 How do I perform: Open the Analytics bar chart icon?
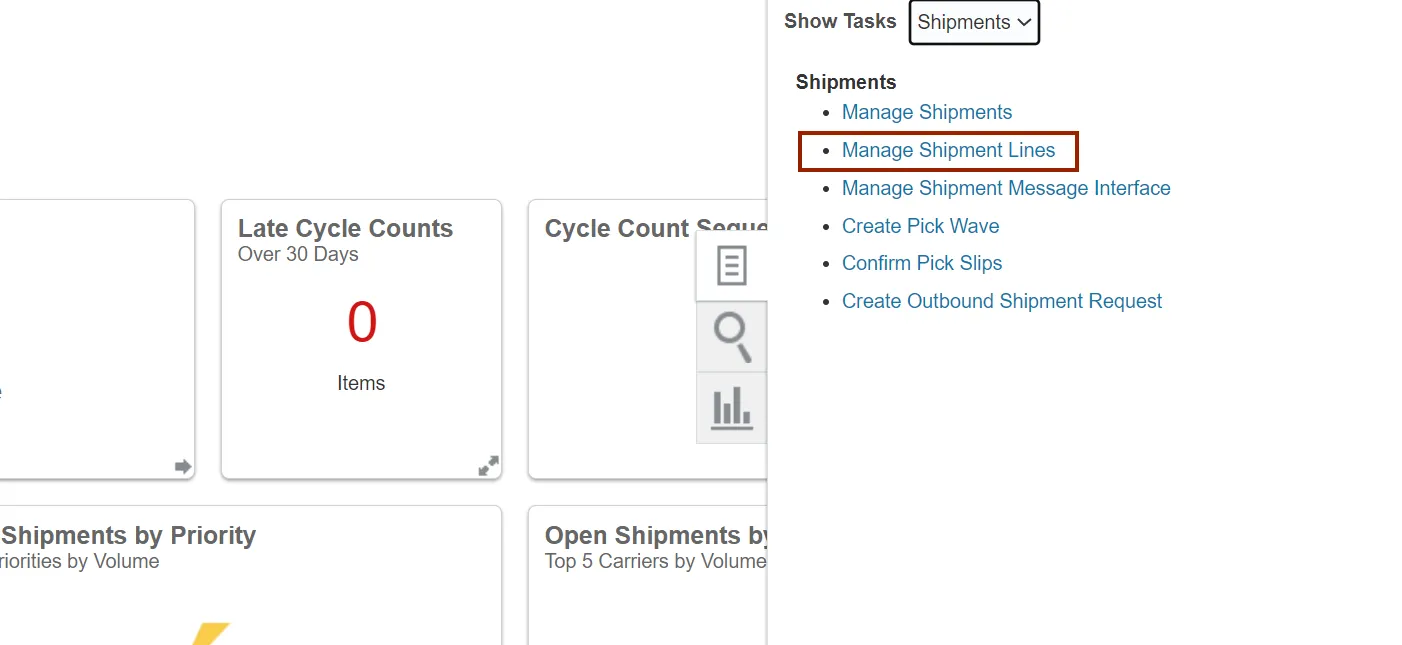pyautogui.click(x=731, y=408)
